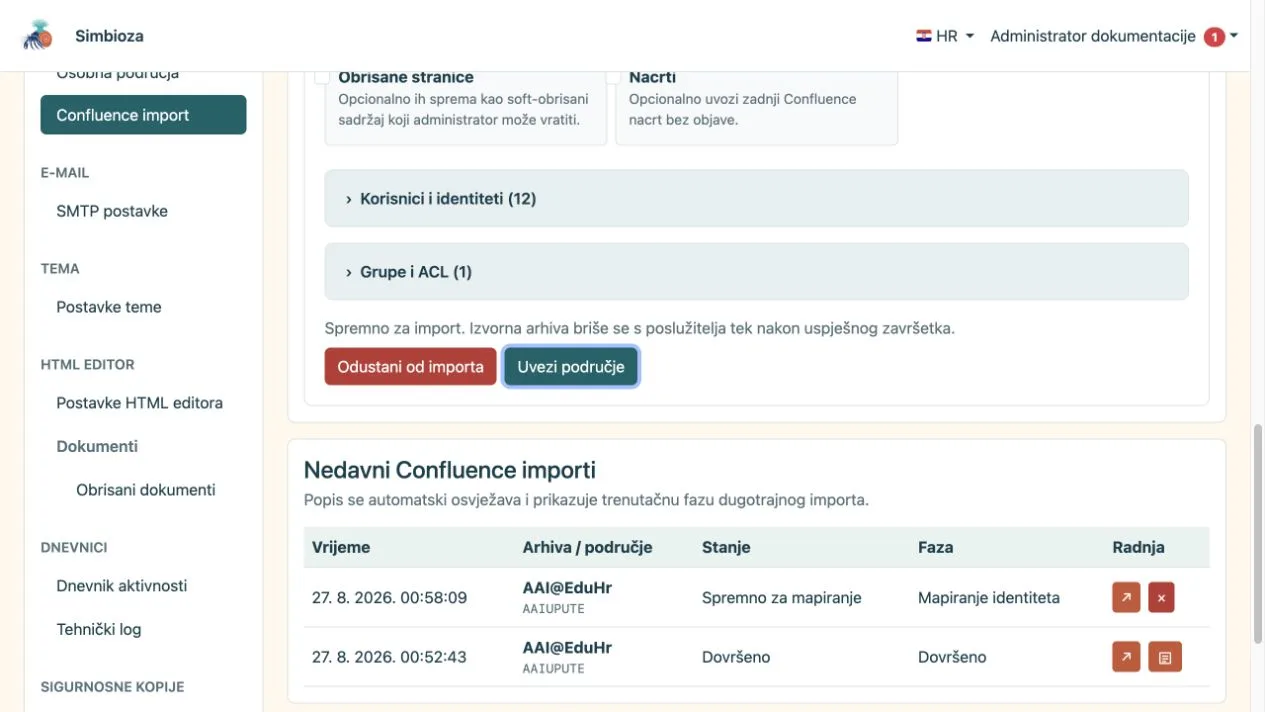
Task: Click Nedavni Confluence importi heading
Action: click(x=450, y=470)
